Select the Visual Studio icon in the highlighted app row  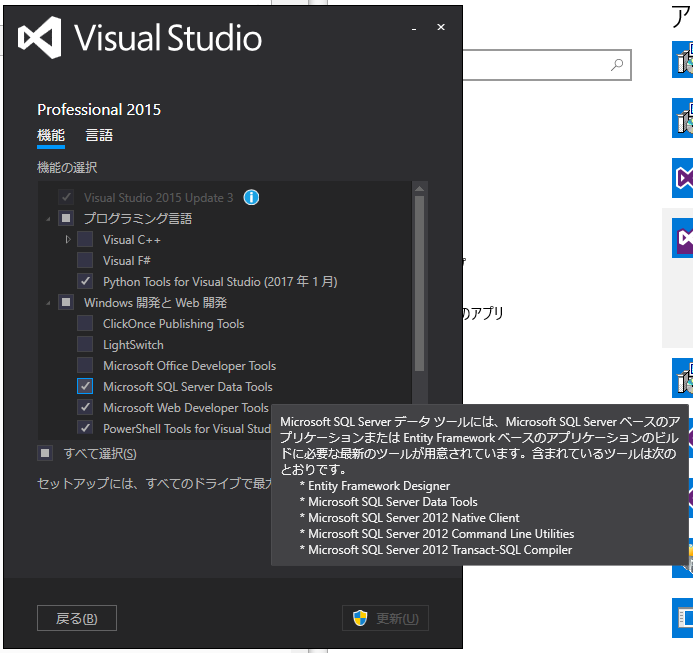point(684,239)
